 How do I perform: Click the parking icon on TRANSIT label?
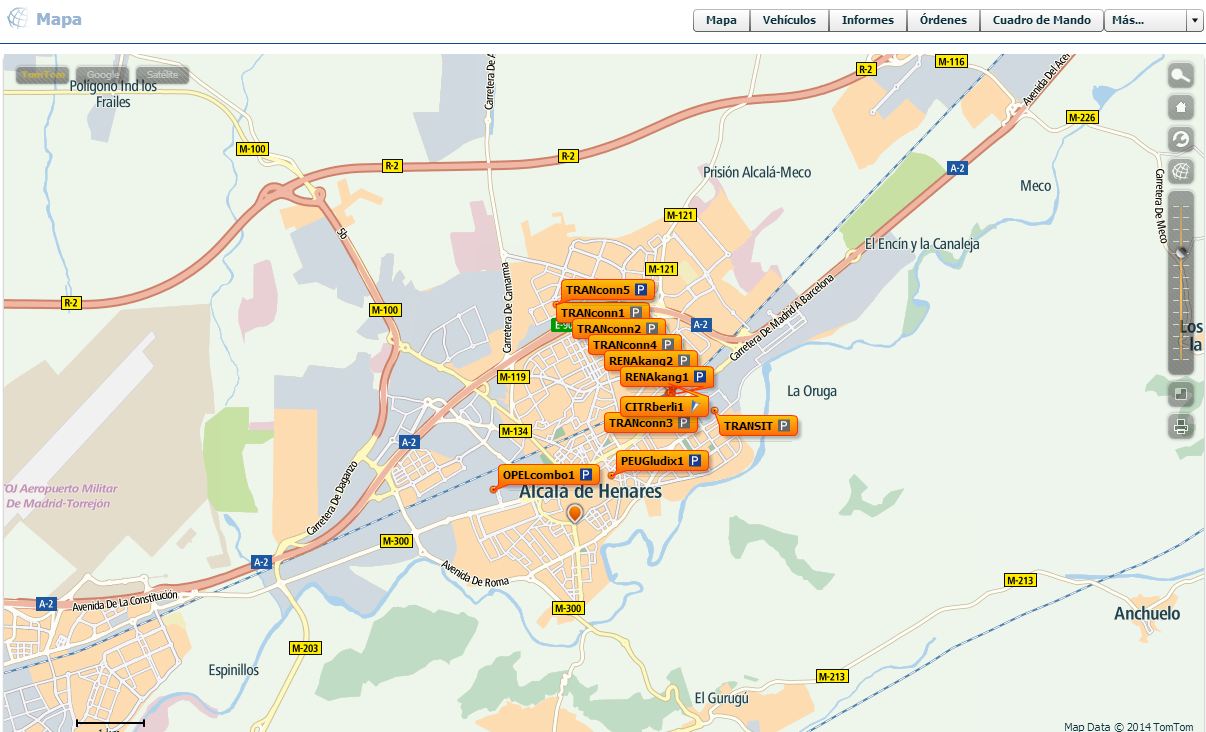(x=784, y=426)
